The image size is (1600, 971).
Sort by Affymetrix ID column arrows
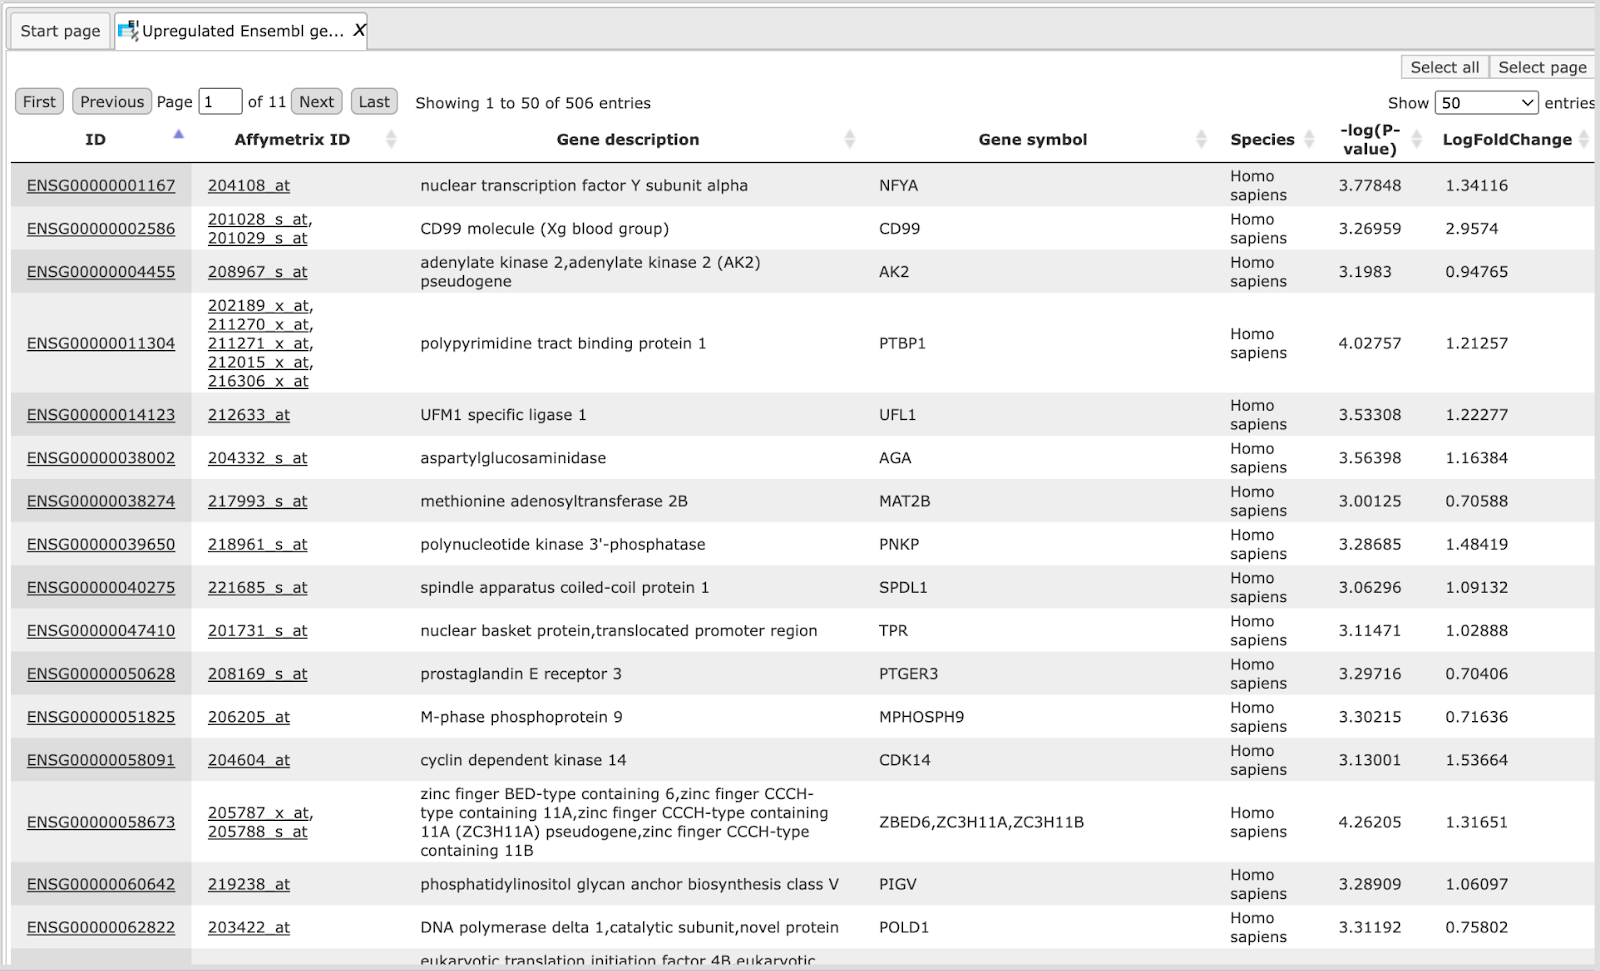[391, 139]
